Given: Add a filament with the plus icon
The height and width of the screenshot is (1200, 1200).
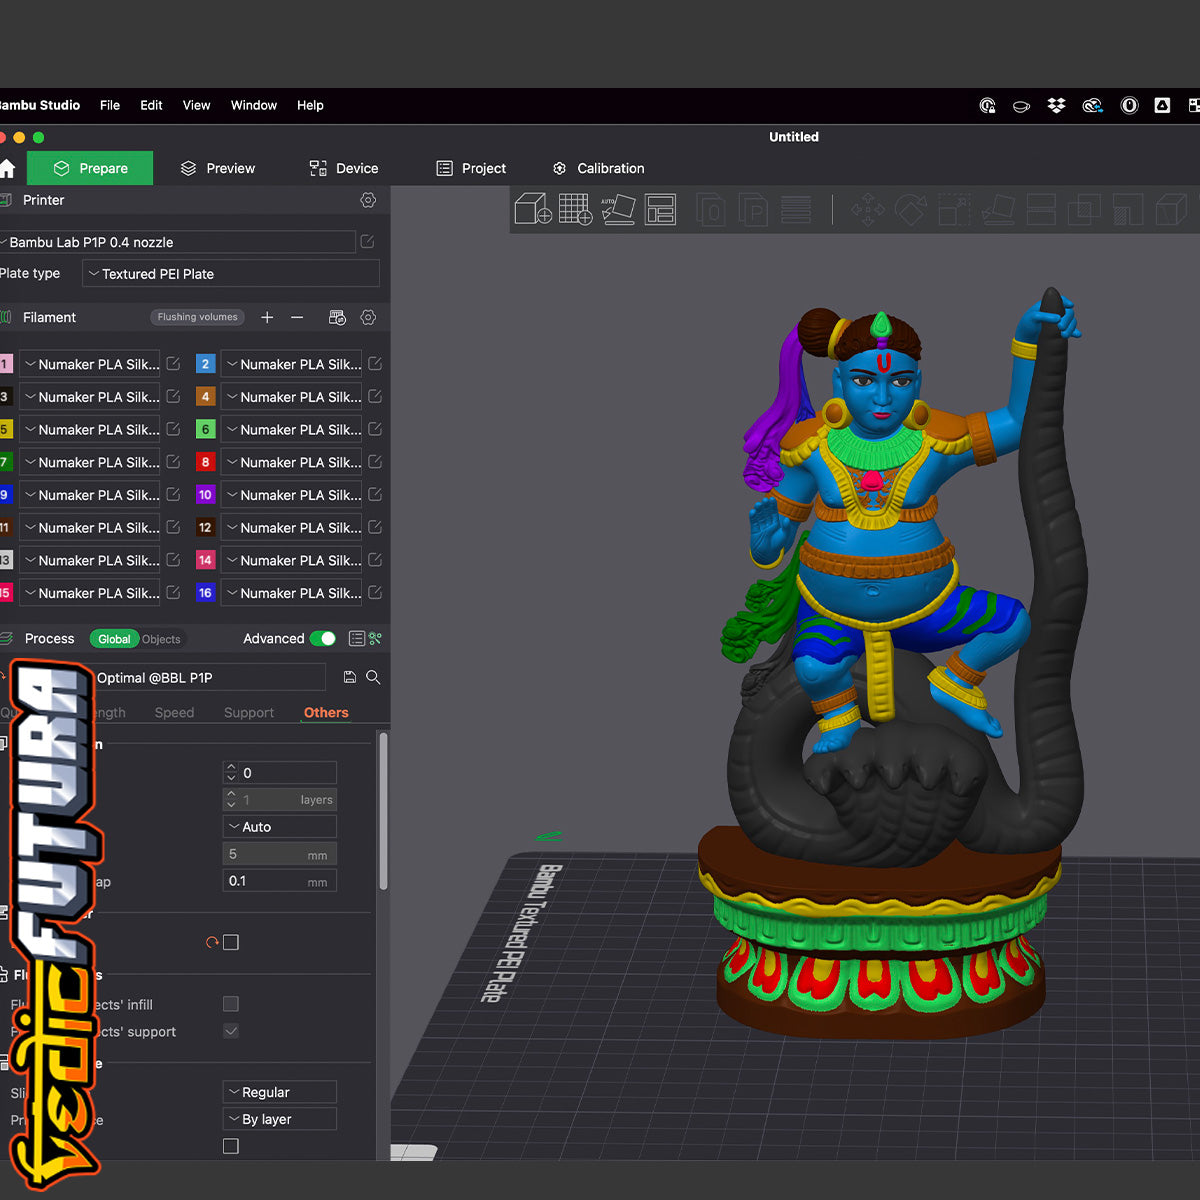Looking at the screenshot, I should (x=267, y=317).
